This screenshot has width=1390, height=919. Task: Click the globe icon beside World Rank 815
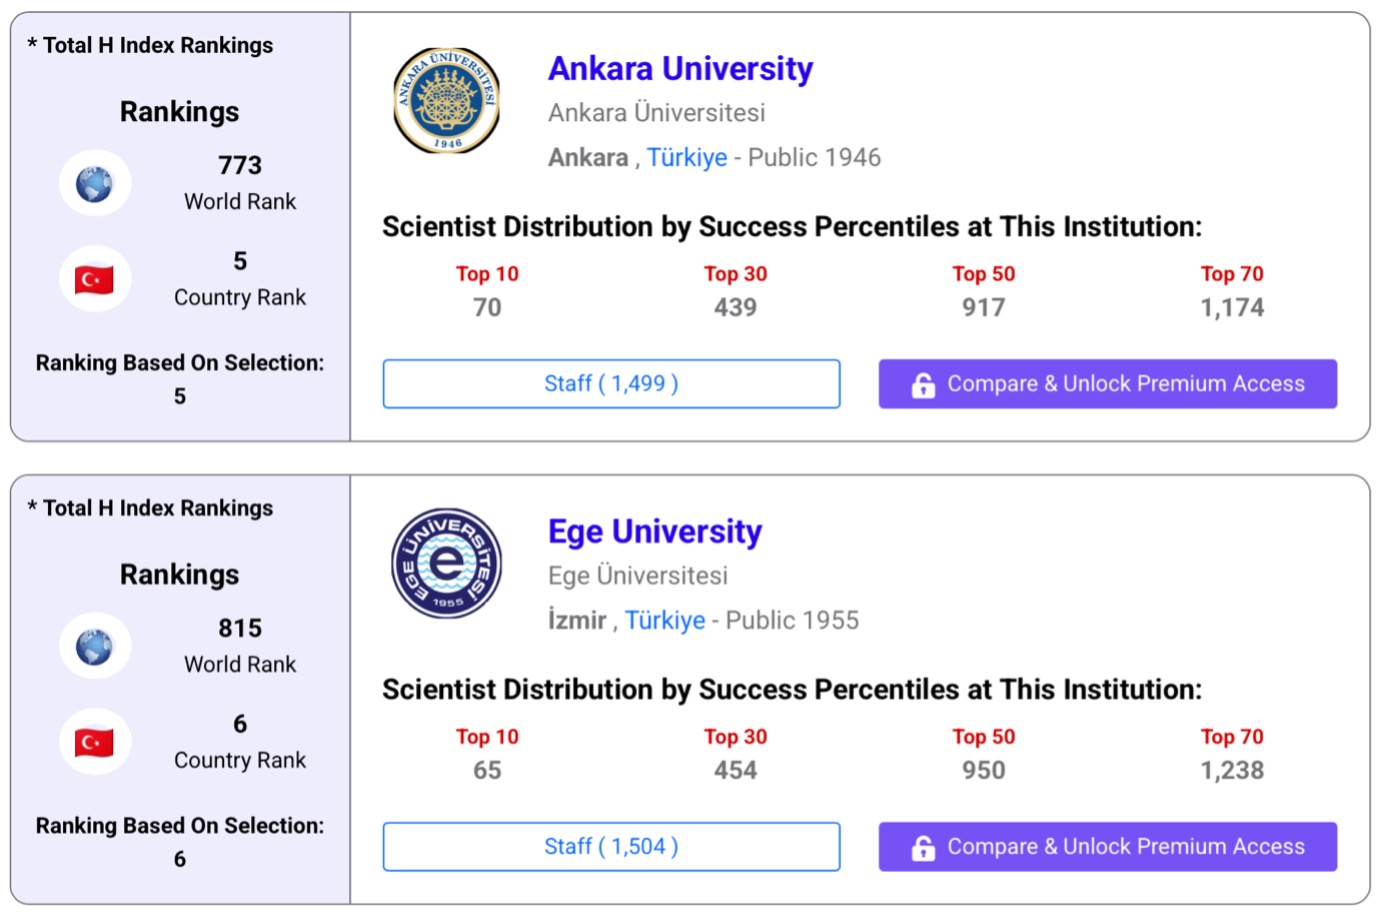point(95,646)
